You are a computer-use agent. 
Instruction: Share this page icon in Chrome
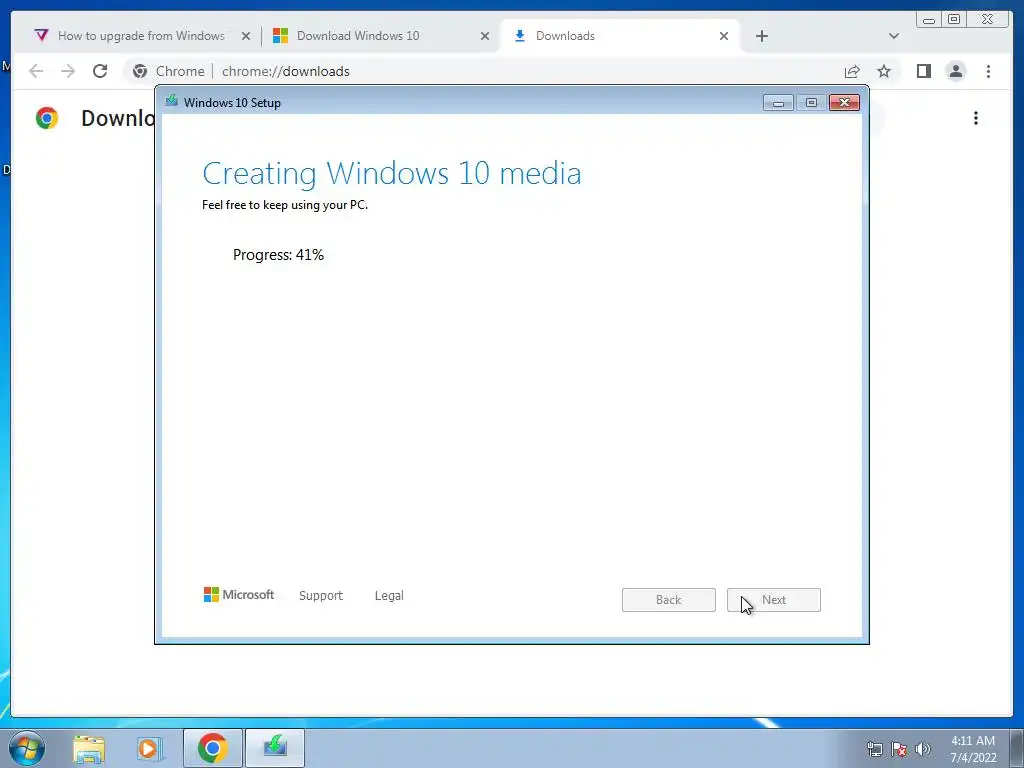tap(852, 71)
